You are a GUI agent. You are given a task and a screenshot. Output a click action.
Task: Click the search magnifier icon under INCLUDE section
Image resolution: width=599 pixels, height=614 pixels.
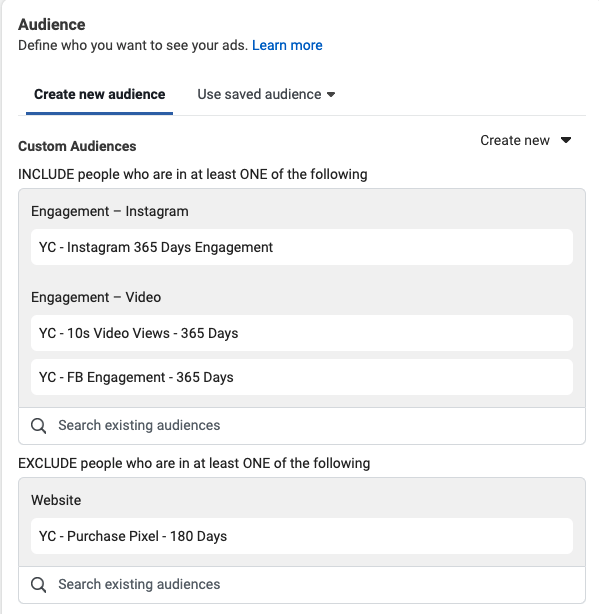38,426
